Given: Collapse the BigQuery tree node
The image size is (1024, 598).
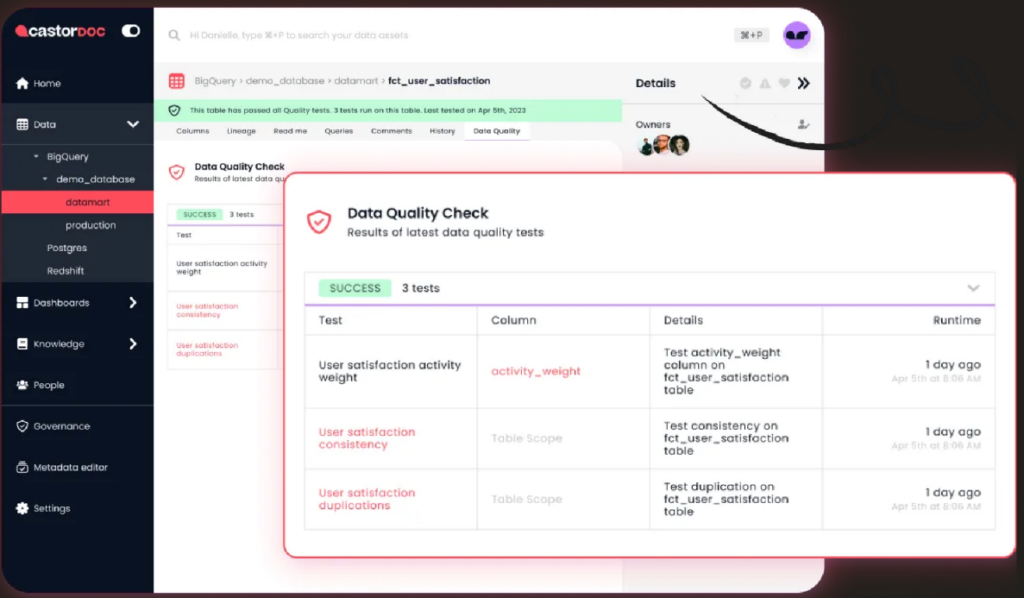Looking at the screenshot, I should (x=36, y=157).
